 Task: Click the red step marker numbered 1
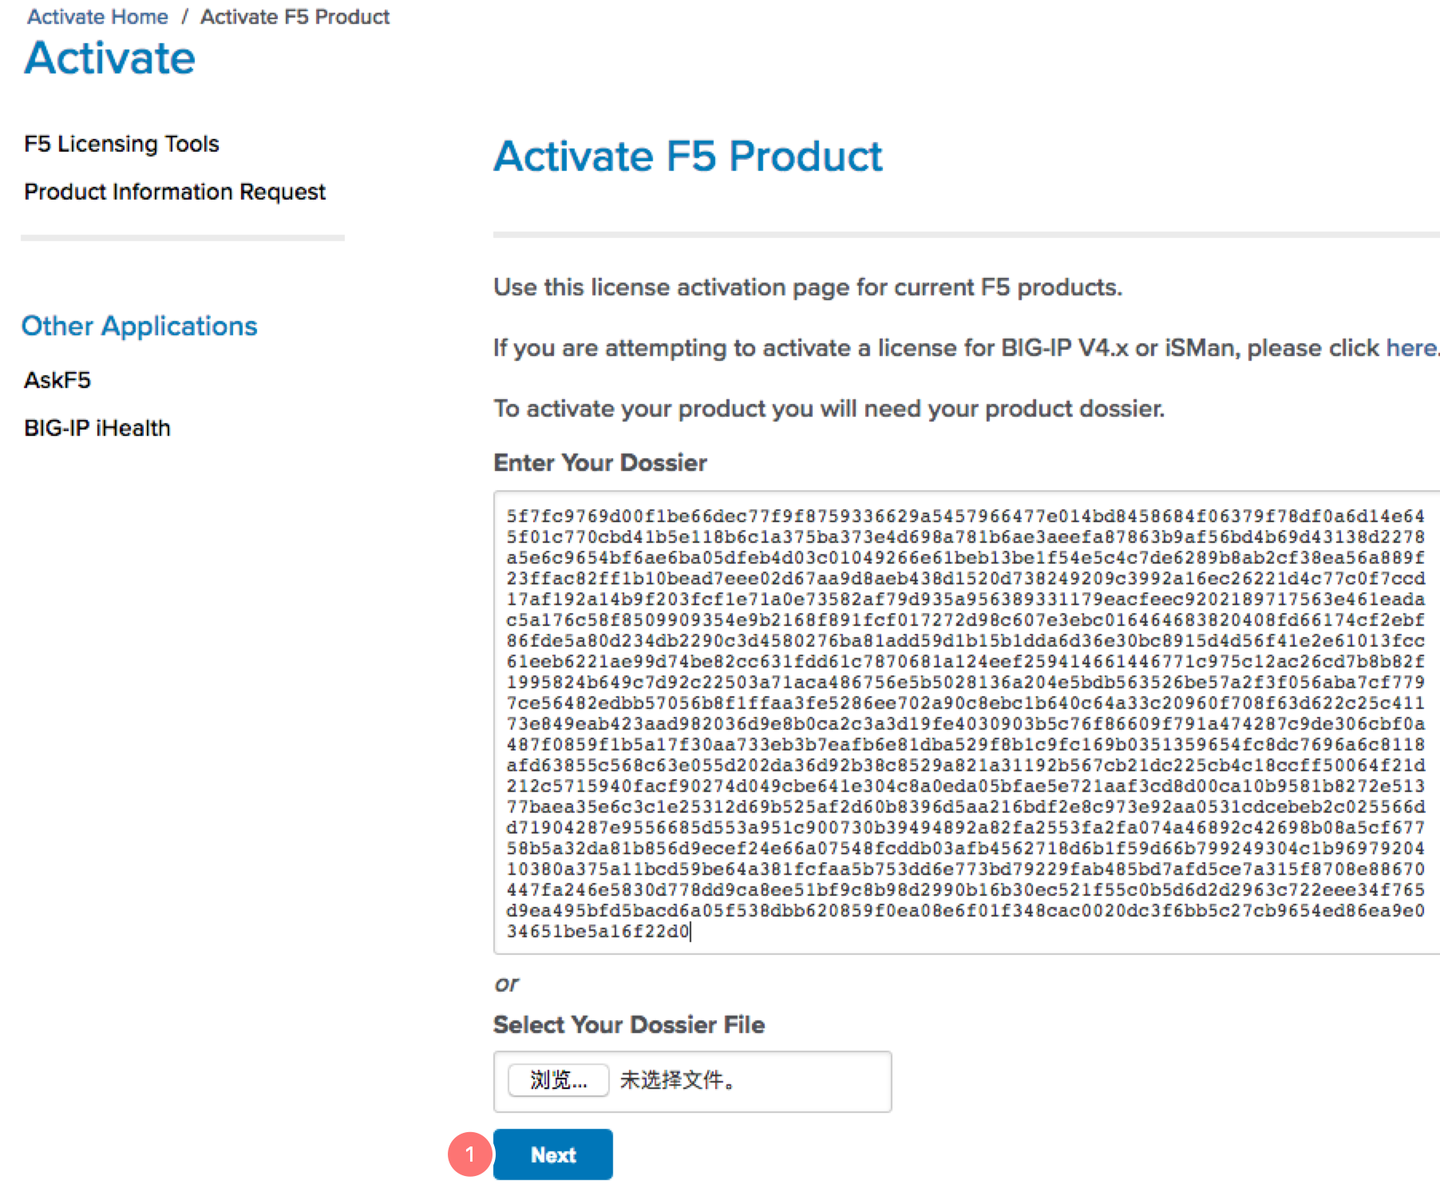click(x=469, y=1154)
